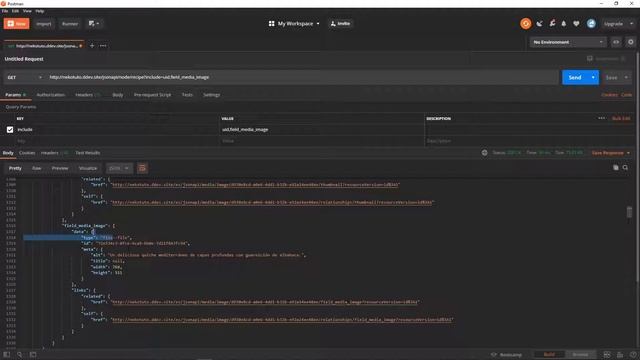Screen dimensions: 640x360
Task: Open the View menu
Action: tap(27, 11)
